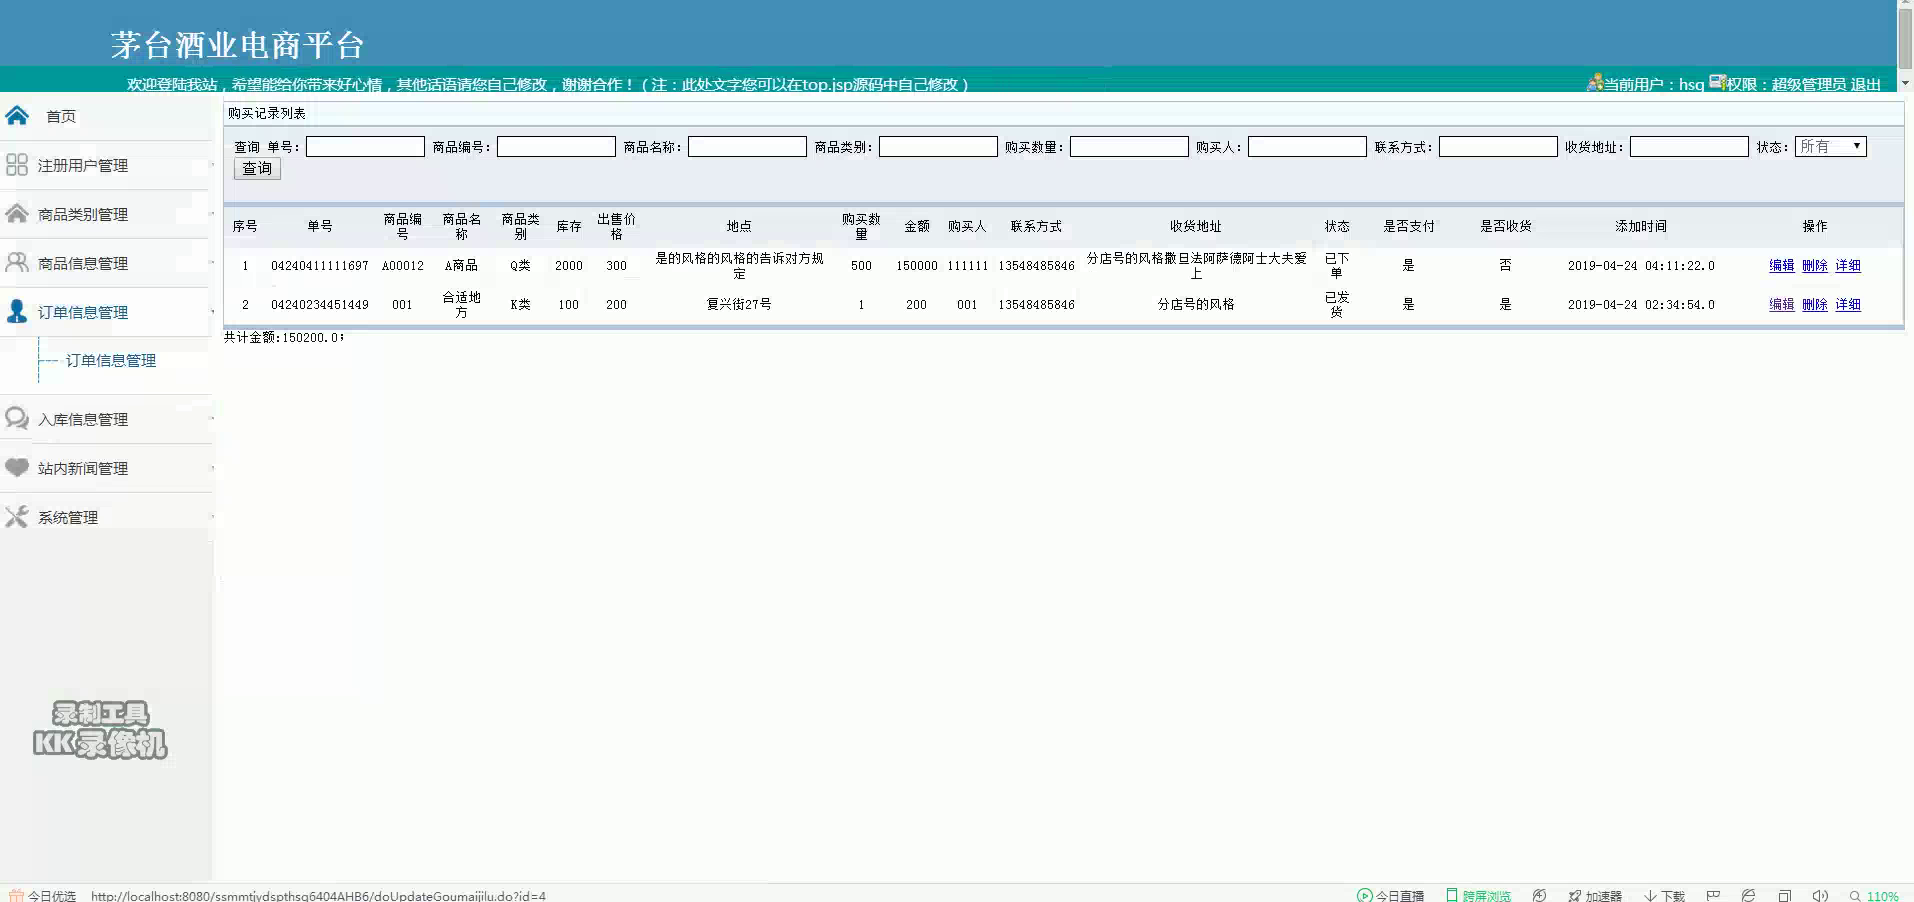This screenshot has height=902, width=1914.
Task: Open 今日直播 in the status bar
Action: 1390,895
